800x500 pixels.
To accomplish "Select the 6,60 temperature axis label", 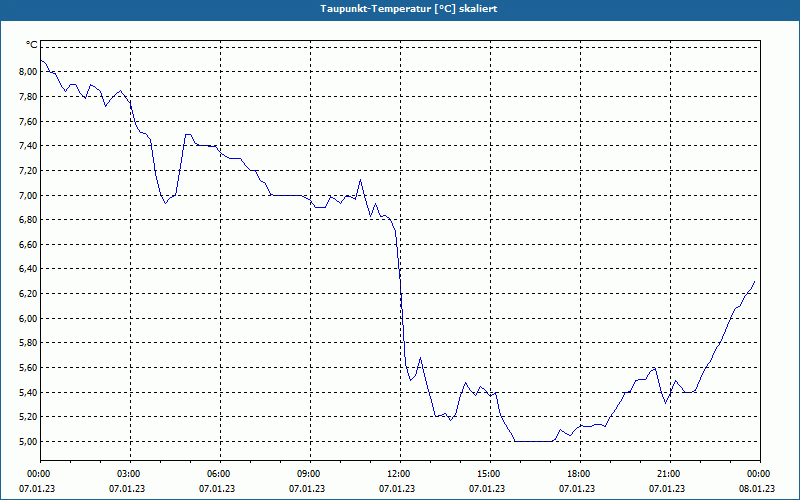I will (x=28, y=245).
